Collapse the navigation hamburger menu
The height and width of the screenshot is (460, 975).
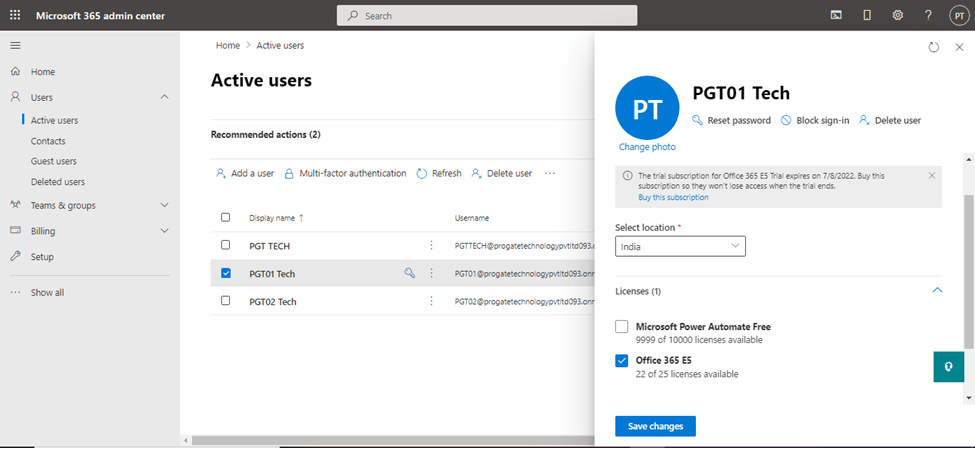15,46
